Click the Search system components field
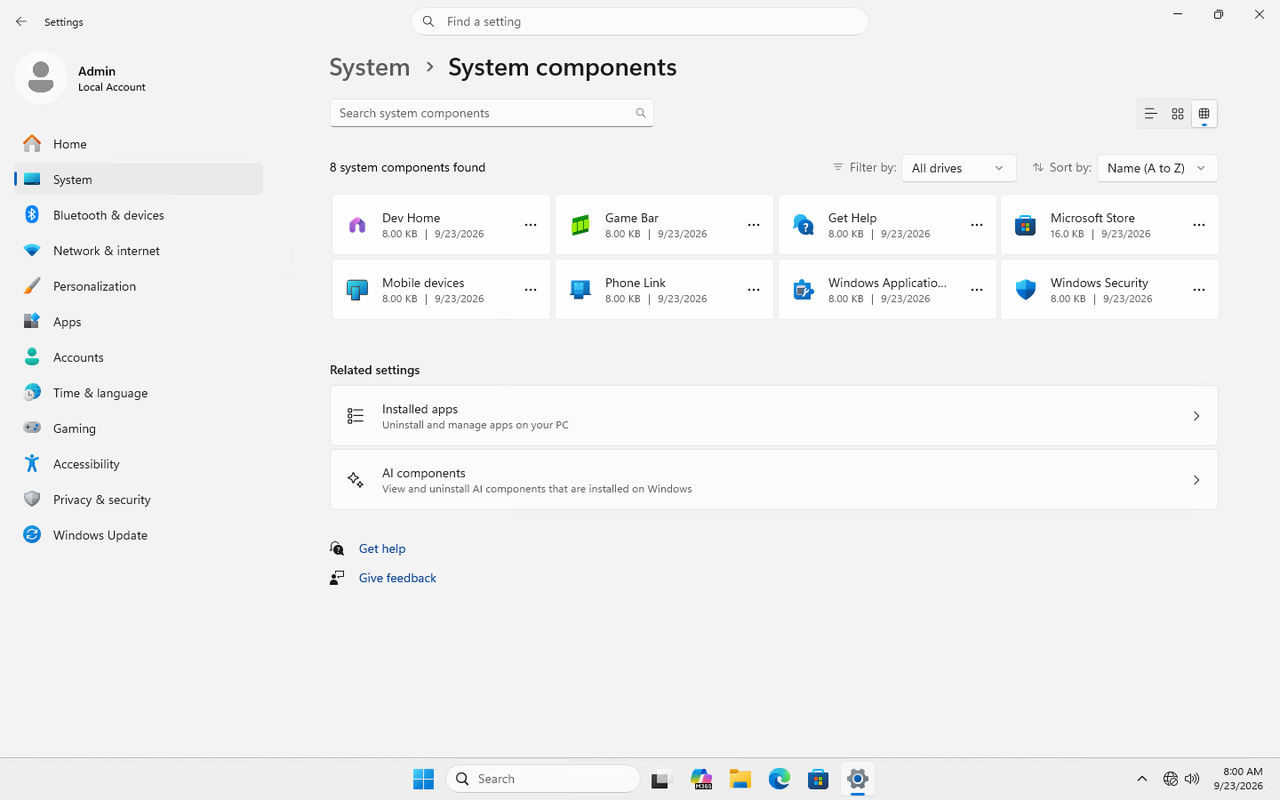The height and width of the screenshot is (800, 1280). coord(492,113)
